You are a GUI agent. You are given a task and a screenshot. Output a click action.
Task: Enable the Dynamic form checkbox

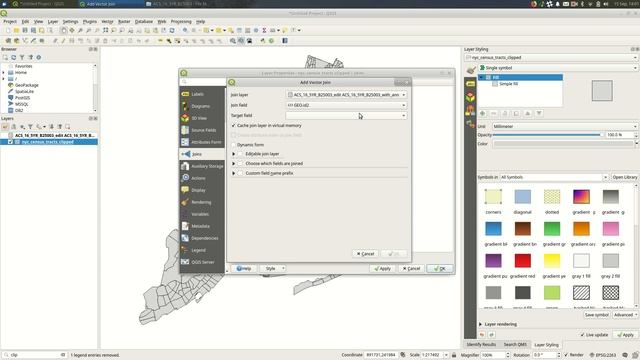click(x=234, y=144)
